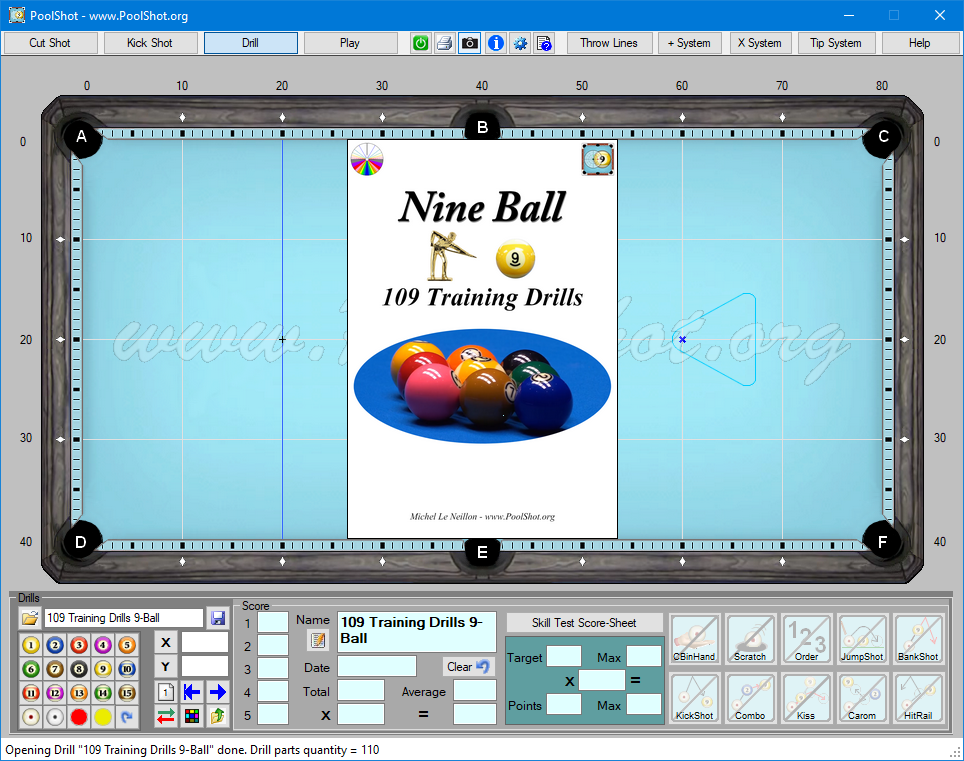This screenshot has width=964, height=761.
Task: Select the cue ball with red dot marker
Action: (x=30, y=717)
